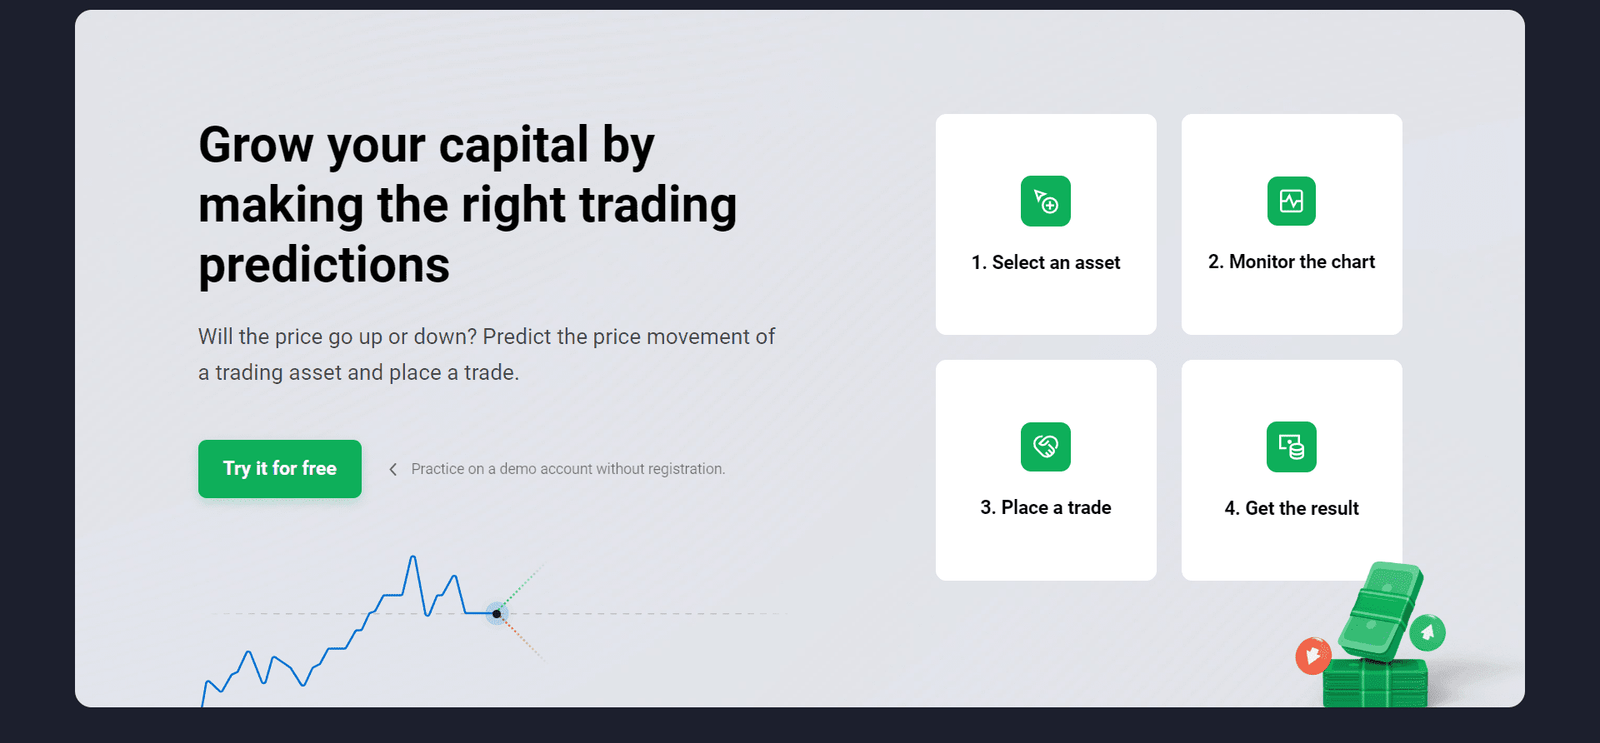Click the Select an asset cursor icon

[1045, 201]
